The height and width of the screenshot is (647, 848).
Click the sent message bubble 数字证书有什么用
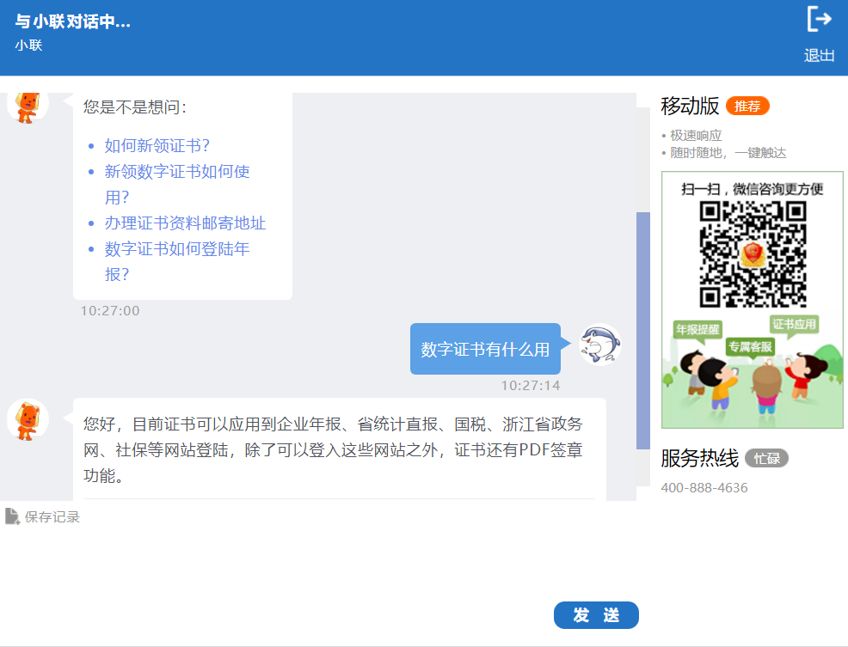pyautogui.click(x=485, y=349)
